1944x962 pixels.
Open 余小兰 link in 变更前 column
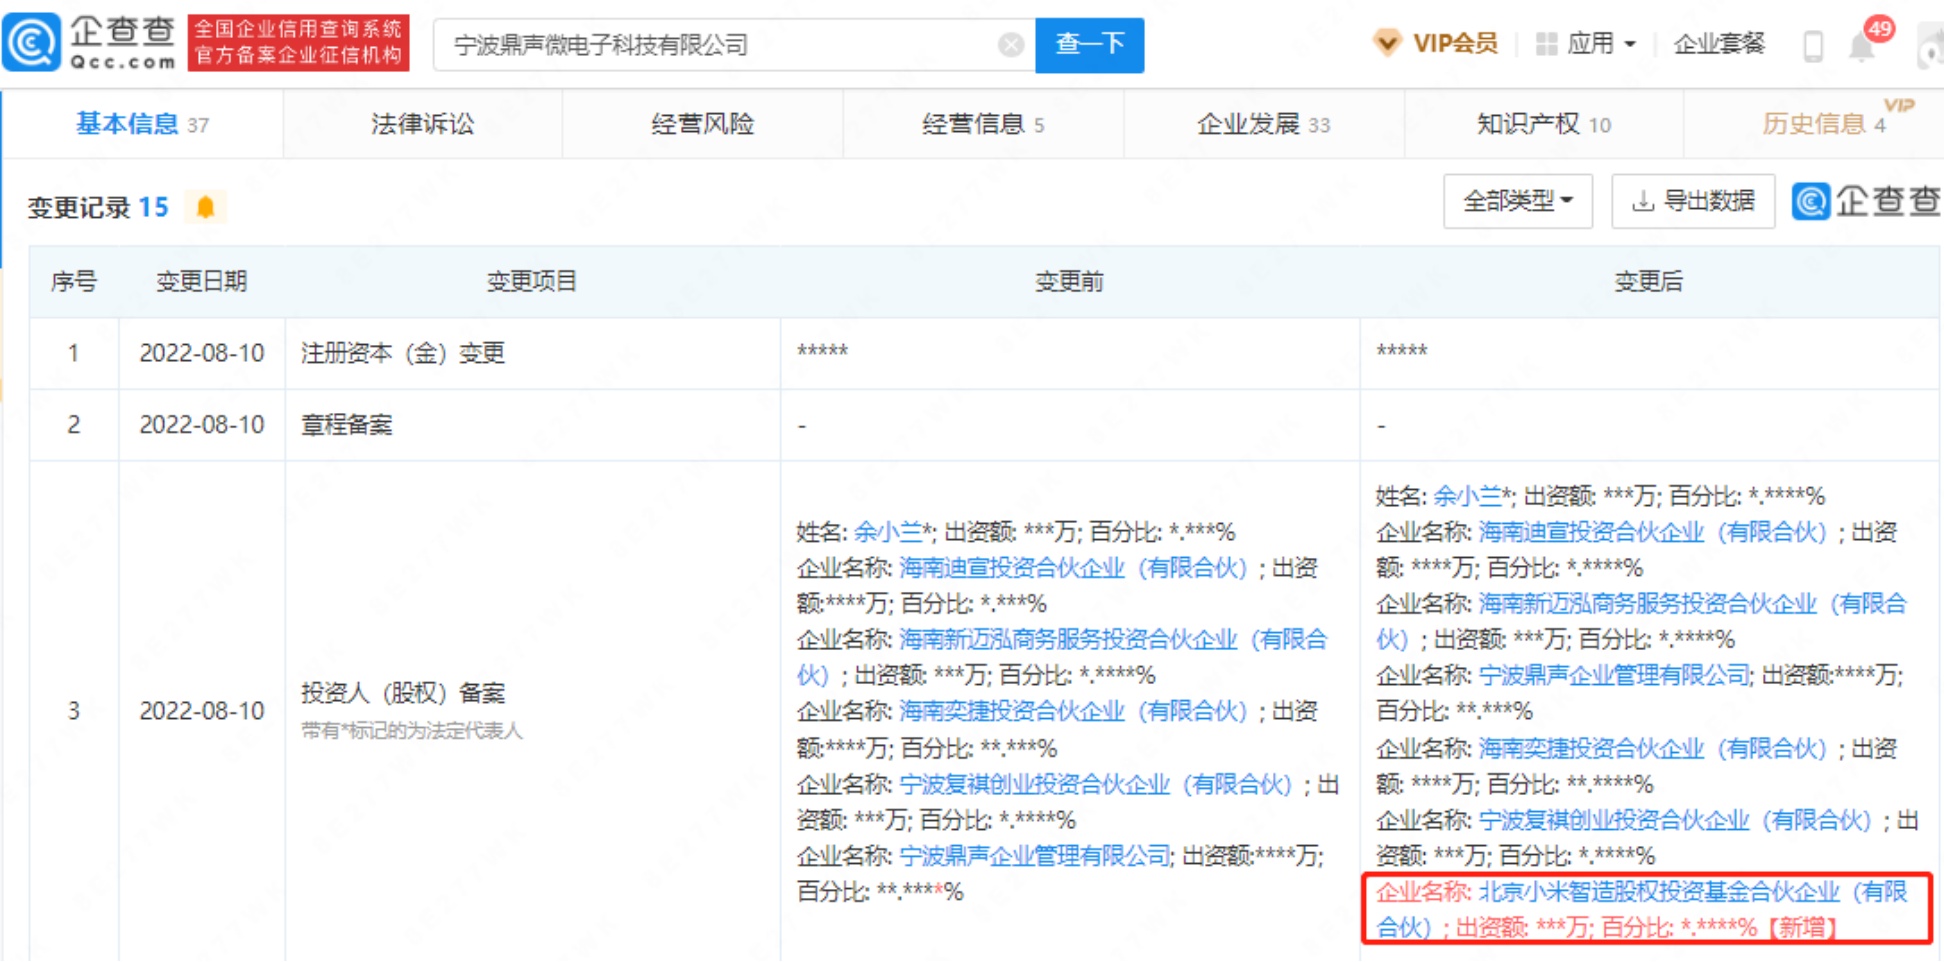tap(888, 532)
